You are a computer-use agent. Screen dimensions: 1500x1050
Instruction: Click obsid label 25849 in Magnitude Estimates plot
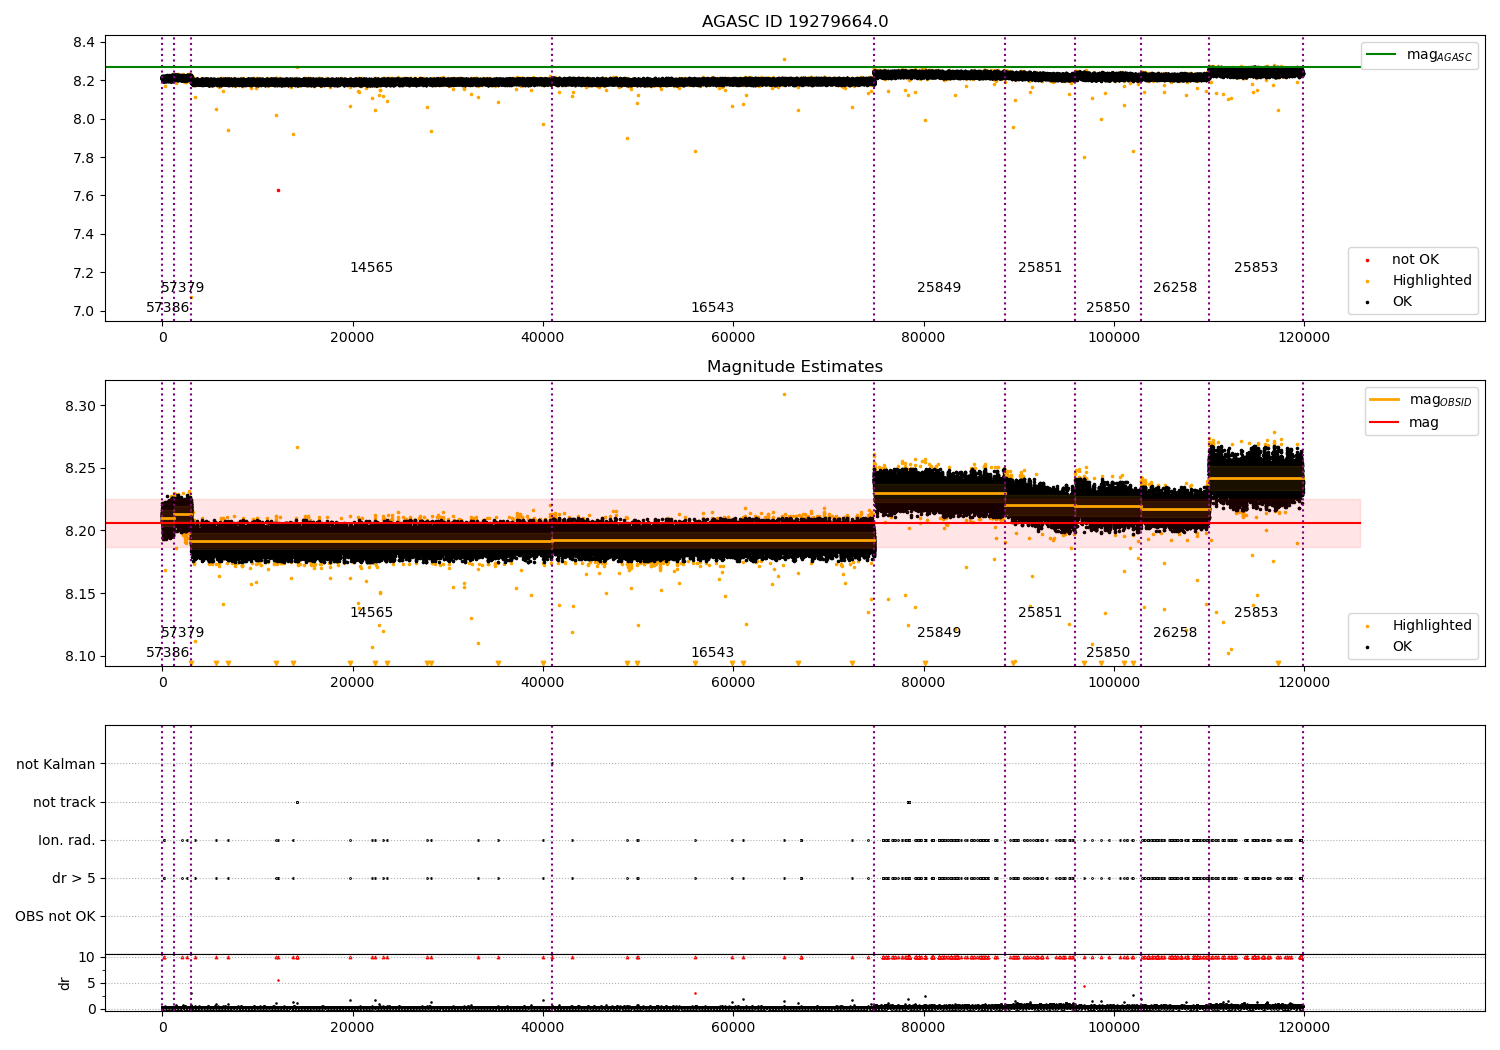[x=939, y=633]
